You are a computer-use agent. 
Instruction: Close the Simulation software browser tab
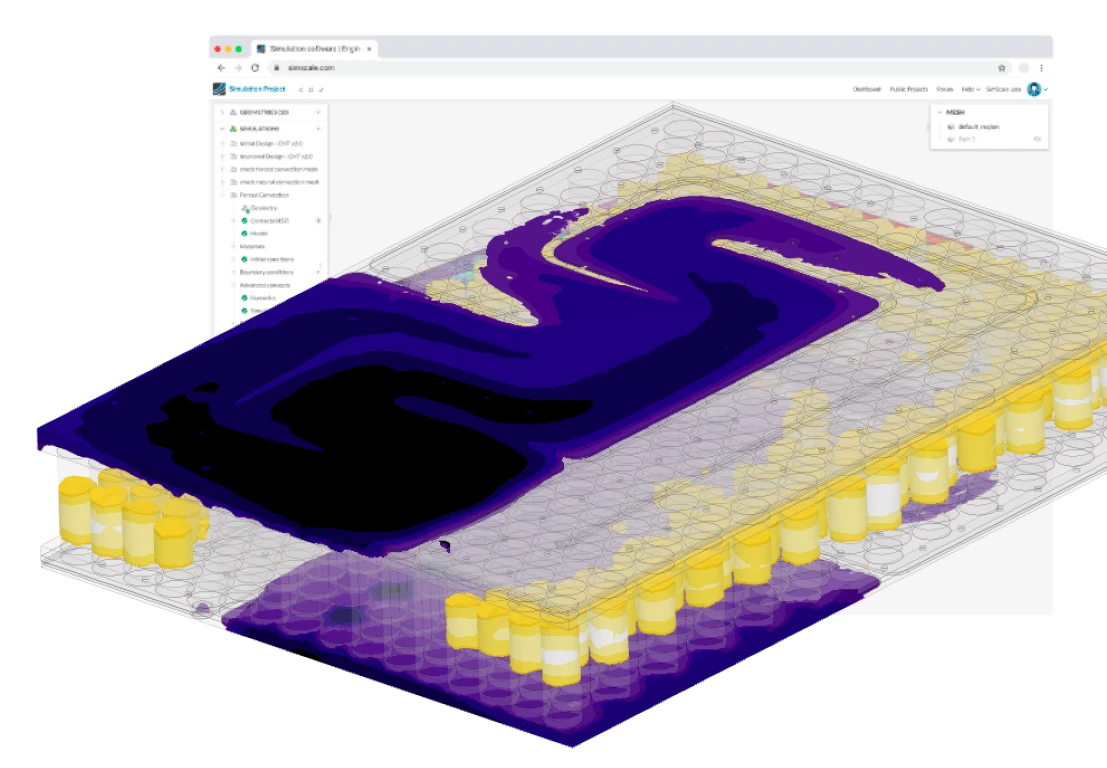tap(369, 49)
